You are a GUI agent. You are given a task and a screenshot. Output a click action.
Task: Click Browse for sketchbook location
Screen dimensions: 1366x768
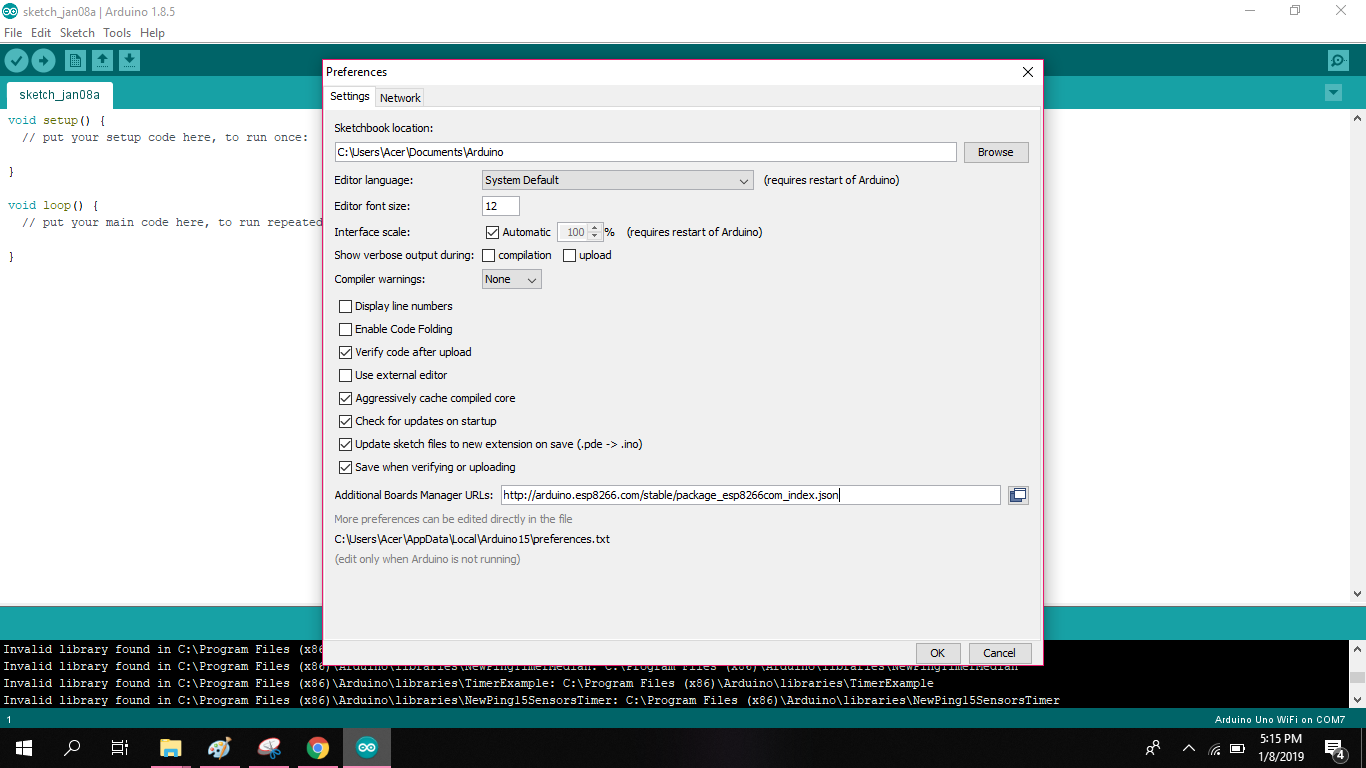pyautogui.click(x=996, y=152)
